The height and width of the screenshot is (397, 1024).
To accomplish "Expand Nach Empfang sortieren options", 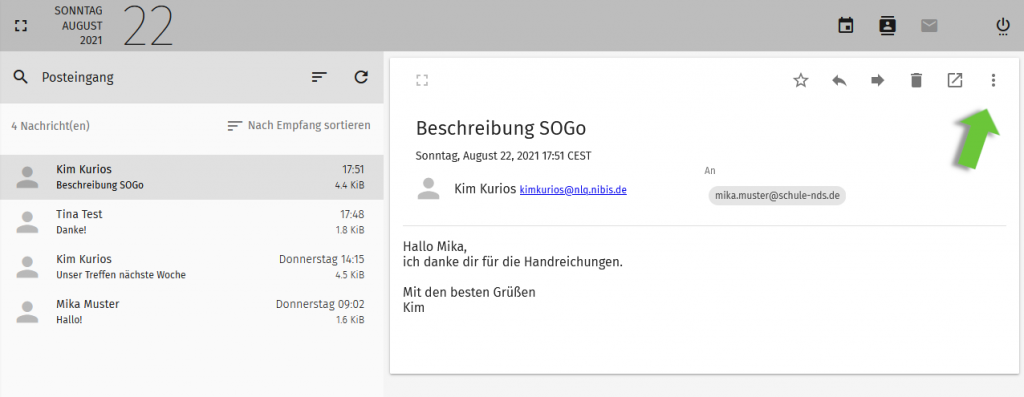I will click(298, 125).
